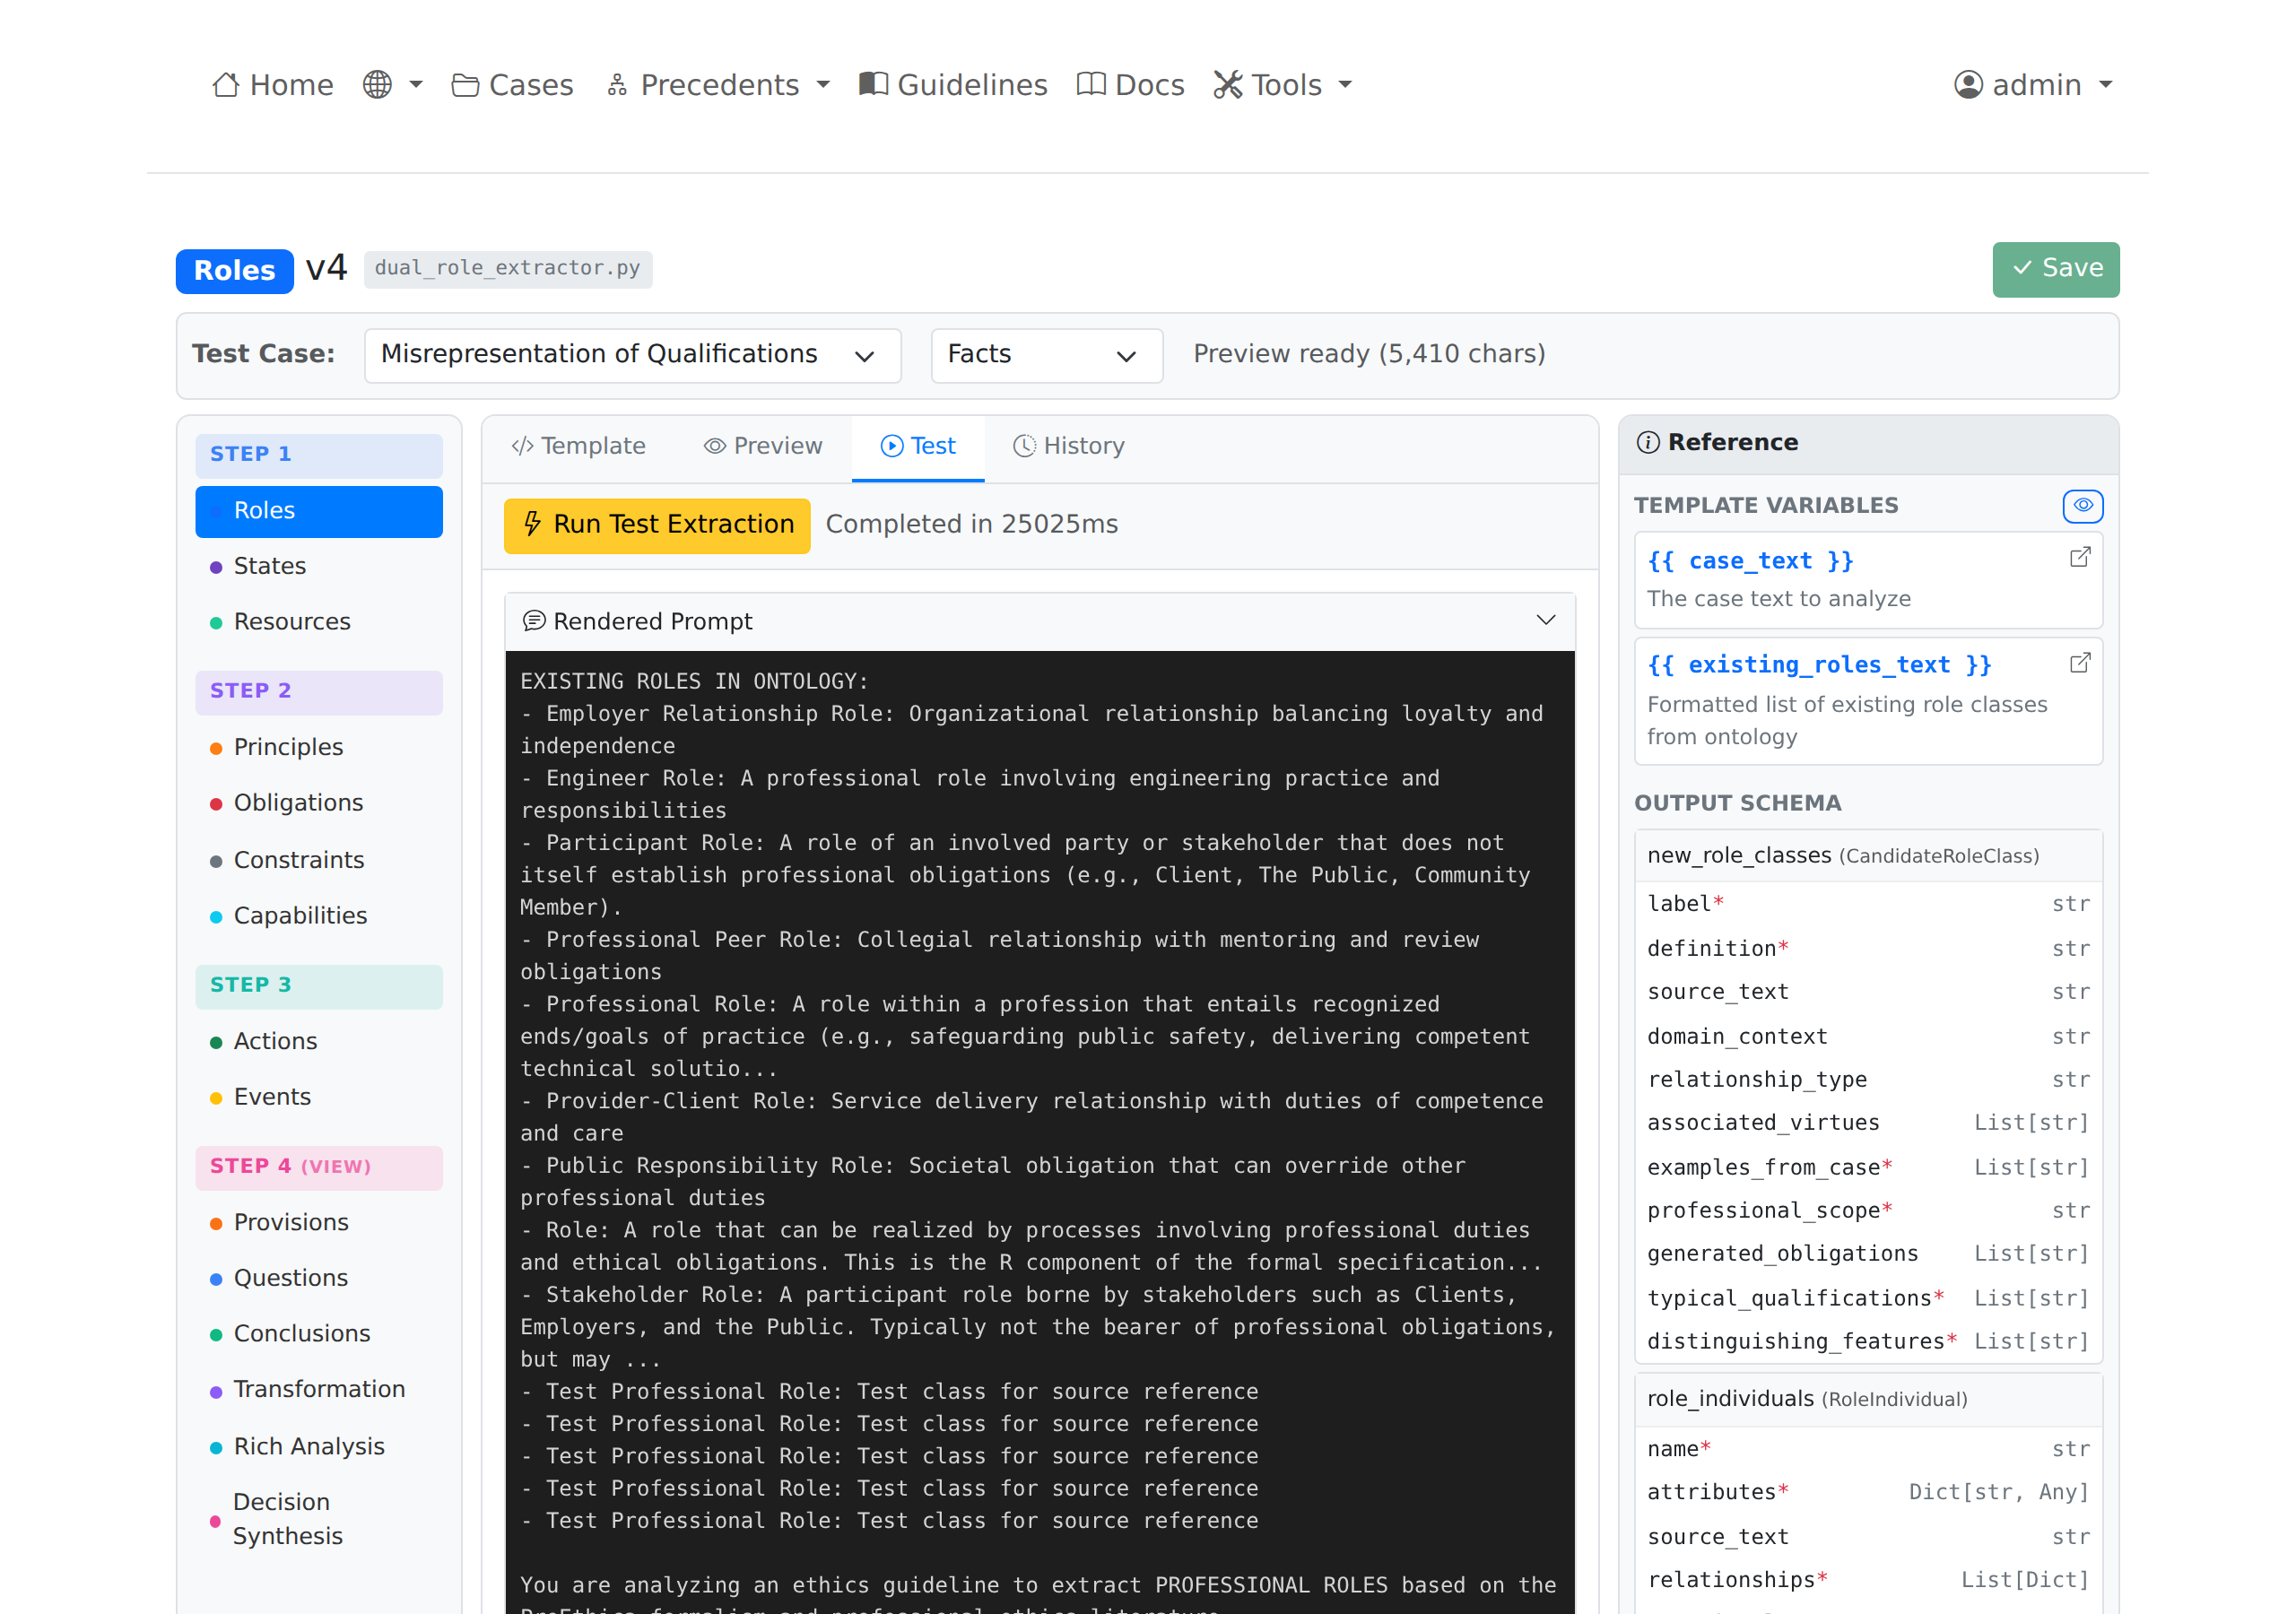
Task: Open Capabilities extractor
Action: [319, 917]
